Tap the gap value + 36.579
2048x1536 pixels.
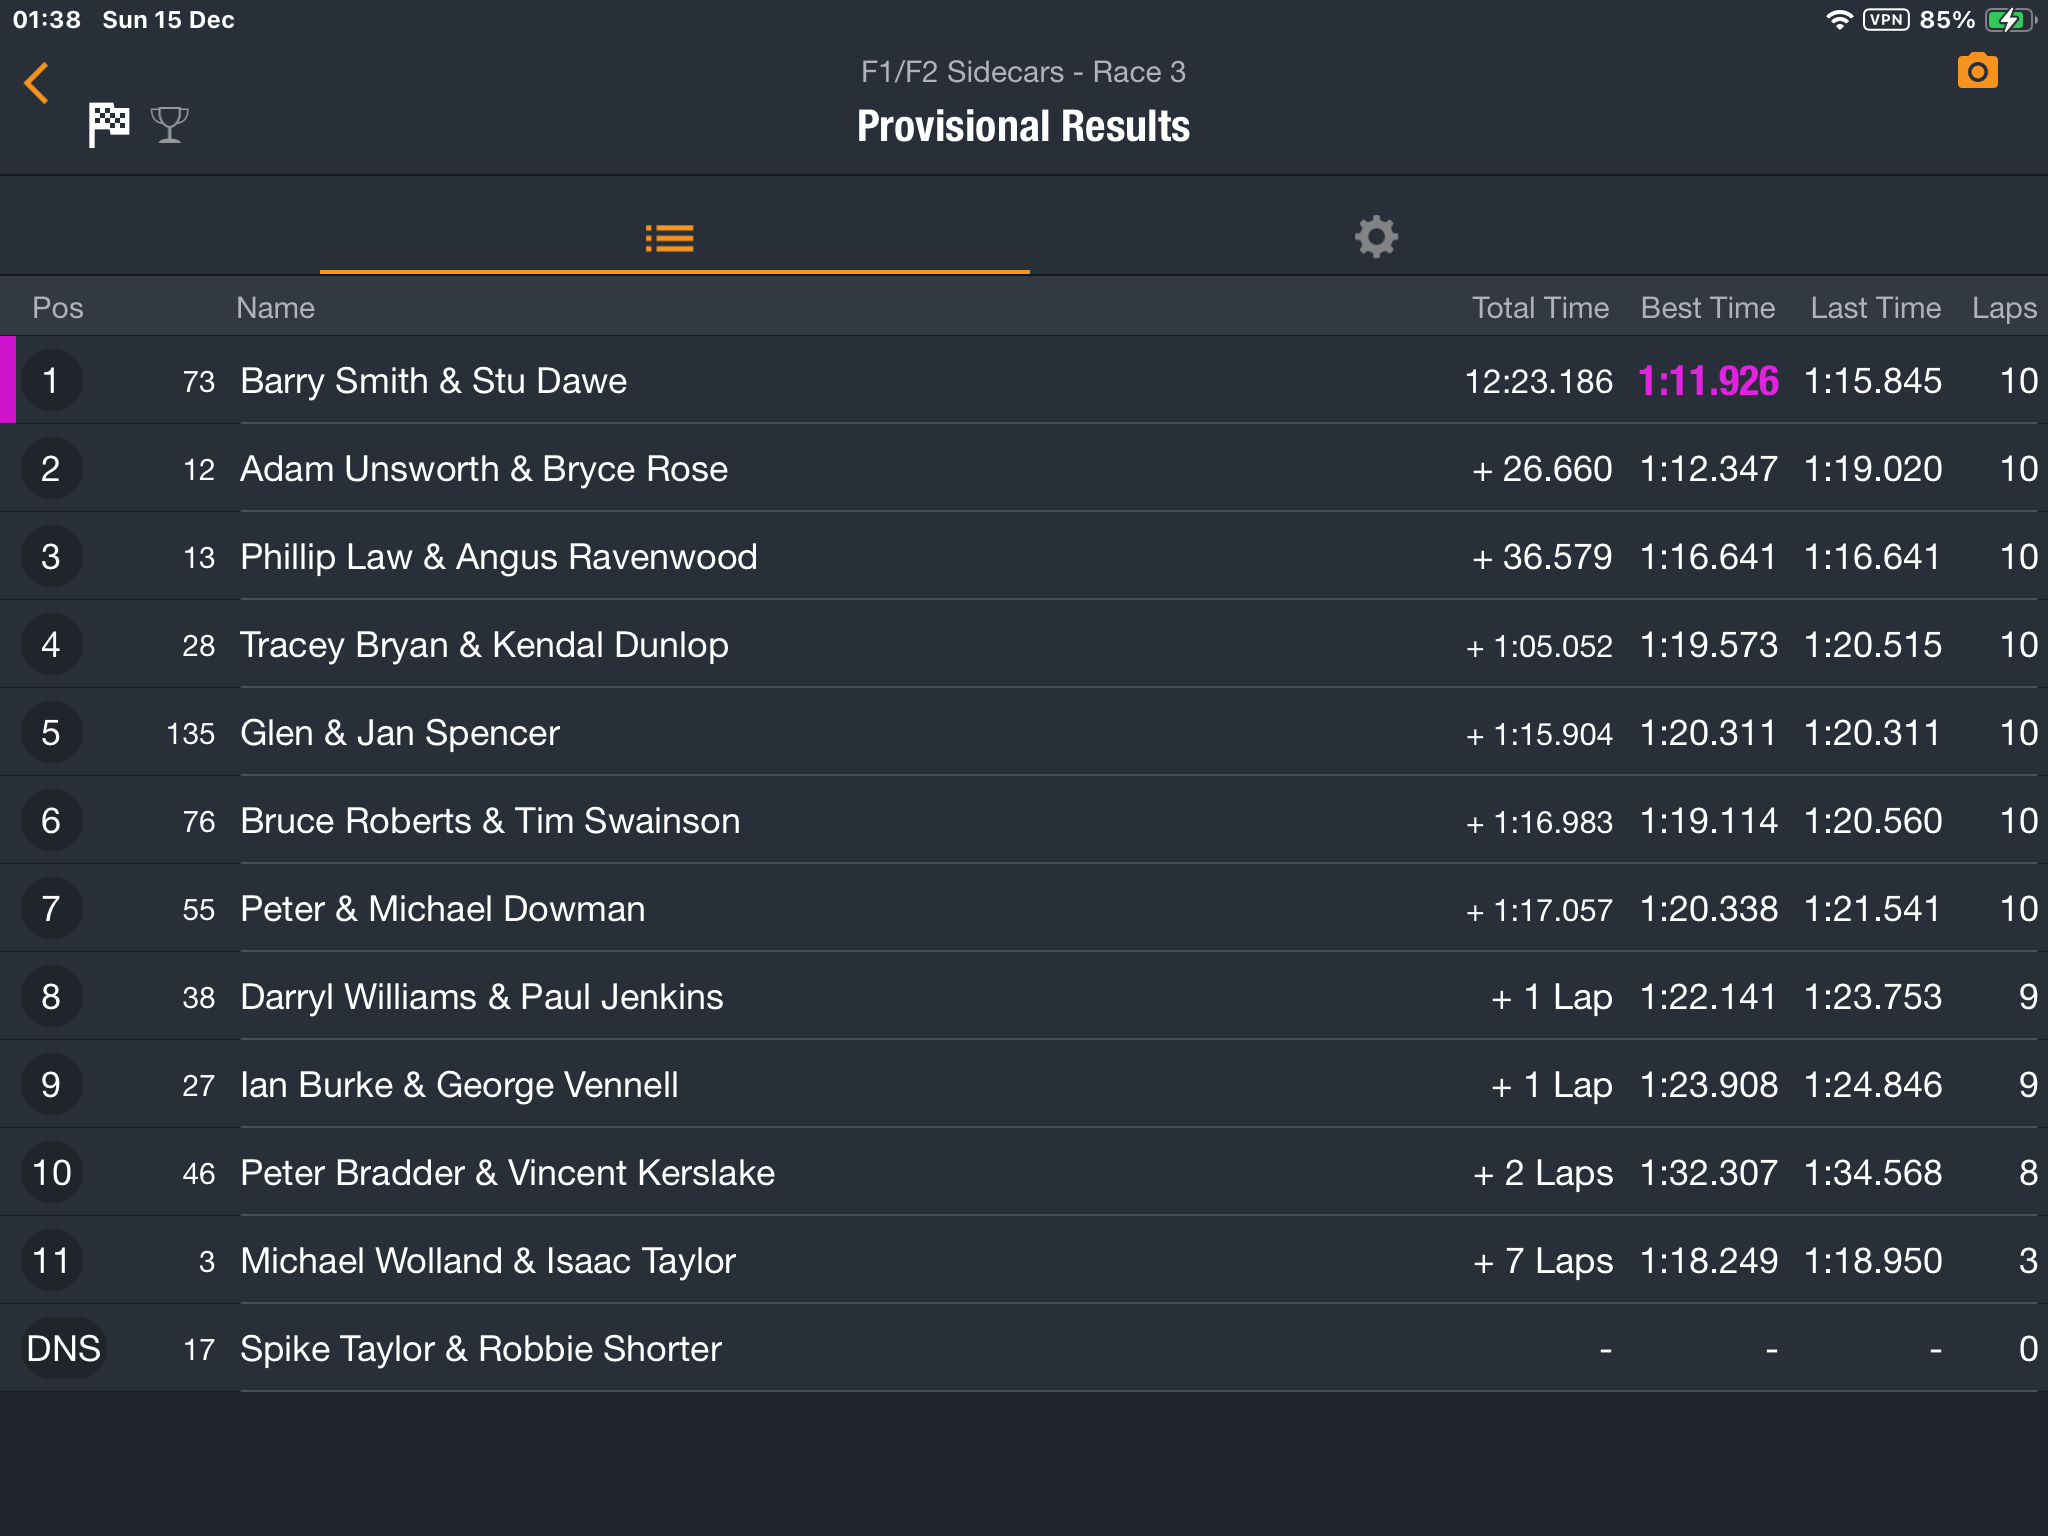tap(1541, 557)
